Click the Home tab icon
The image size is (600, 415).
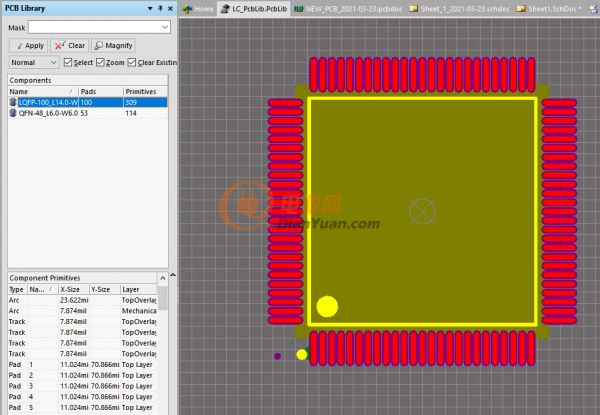coord(188,9)
